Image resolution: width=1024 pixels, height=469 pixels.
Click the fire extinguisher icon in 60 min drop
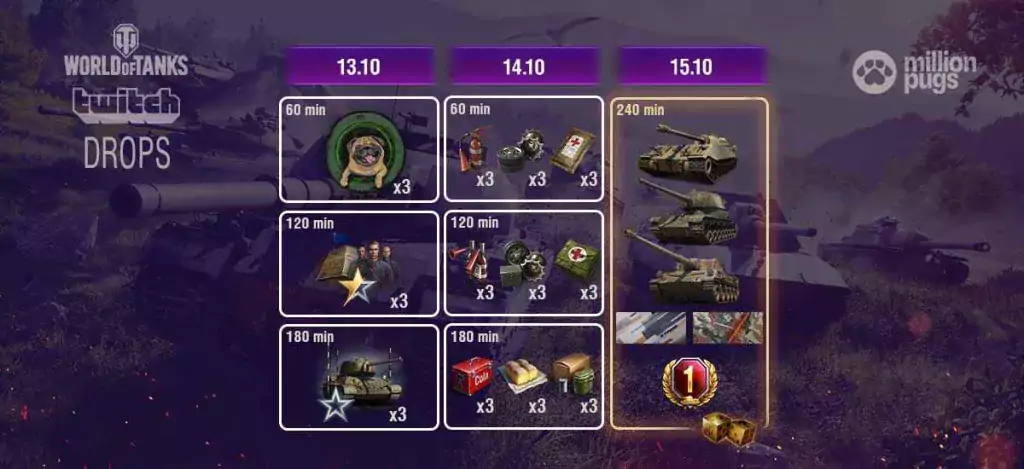(x=472, y=149)
